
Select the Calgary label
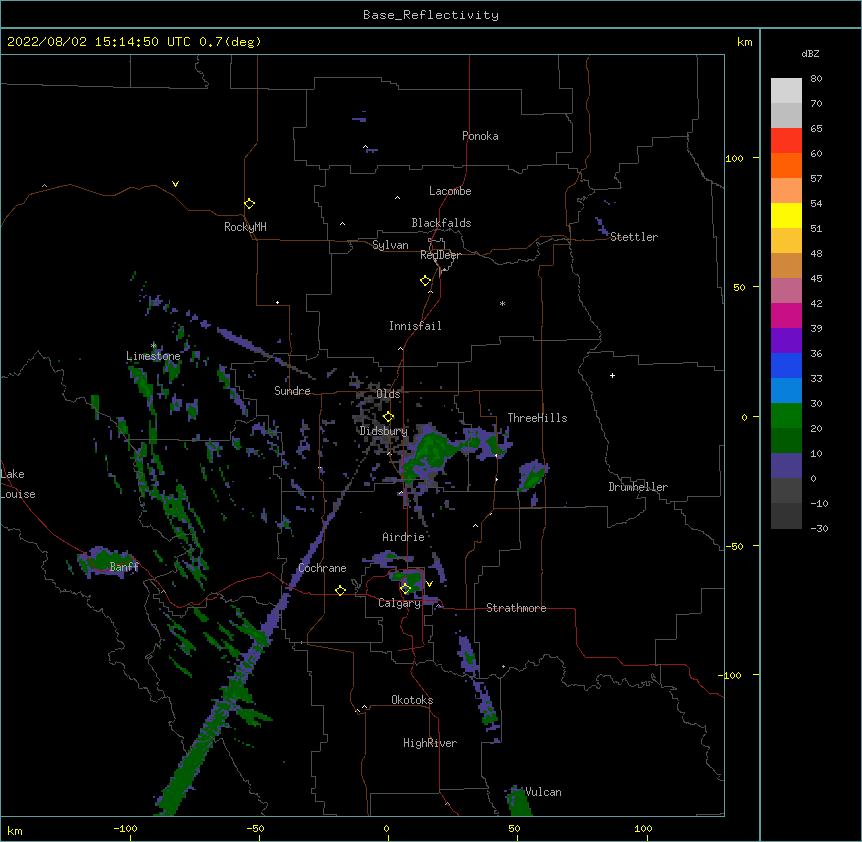pyautogui.click(x=400, y=603)
